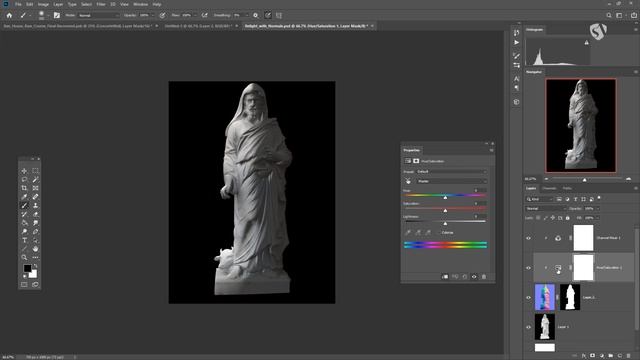Click the Saturation slider handle
640x360 pixels.
445,210
